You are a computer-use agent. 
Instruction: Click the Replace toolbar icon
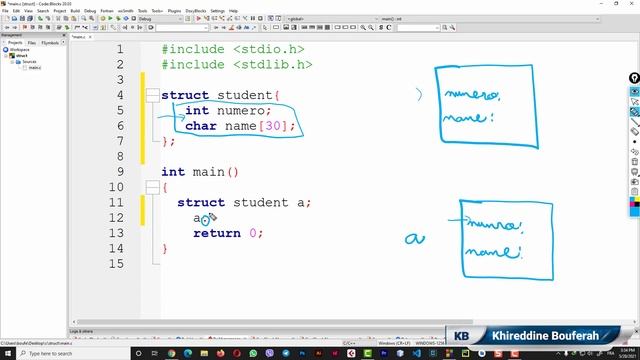[x=91, y=19]
